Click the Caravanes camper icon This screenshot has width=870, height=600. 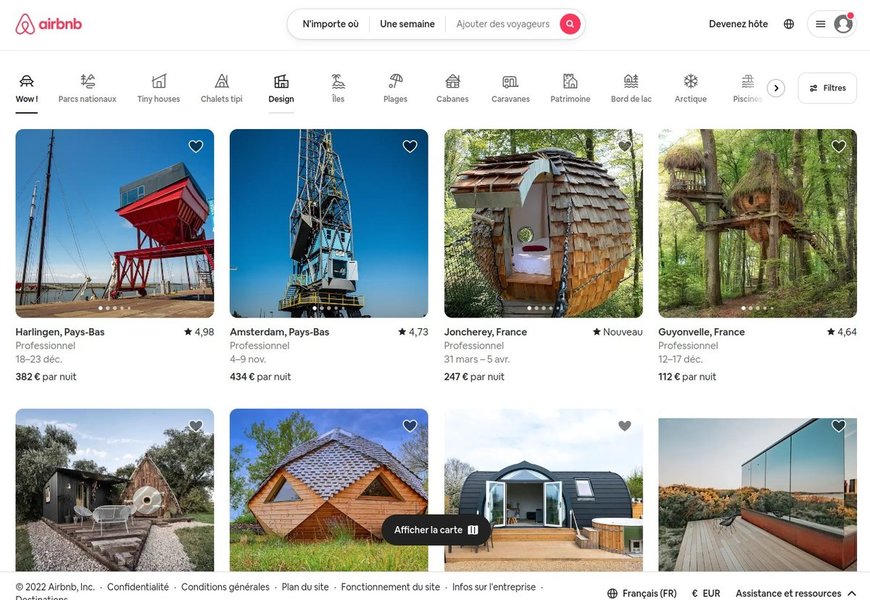coord(510,82)
